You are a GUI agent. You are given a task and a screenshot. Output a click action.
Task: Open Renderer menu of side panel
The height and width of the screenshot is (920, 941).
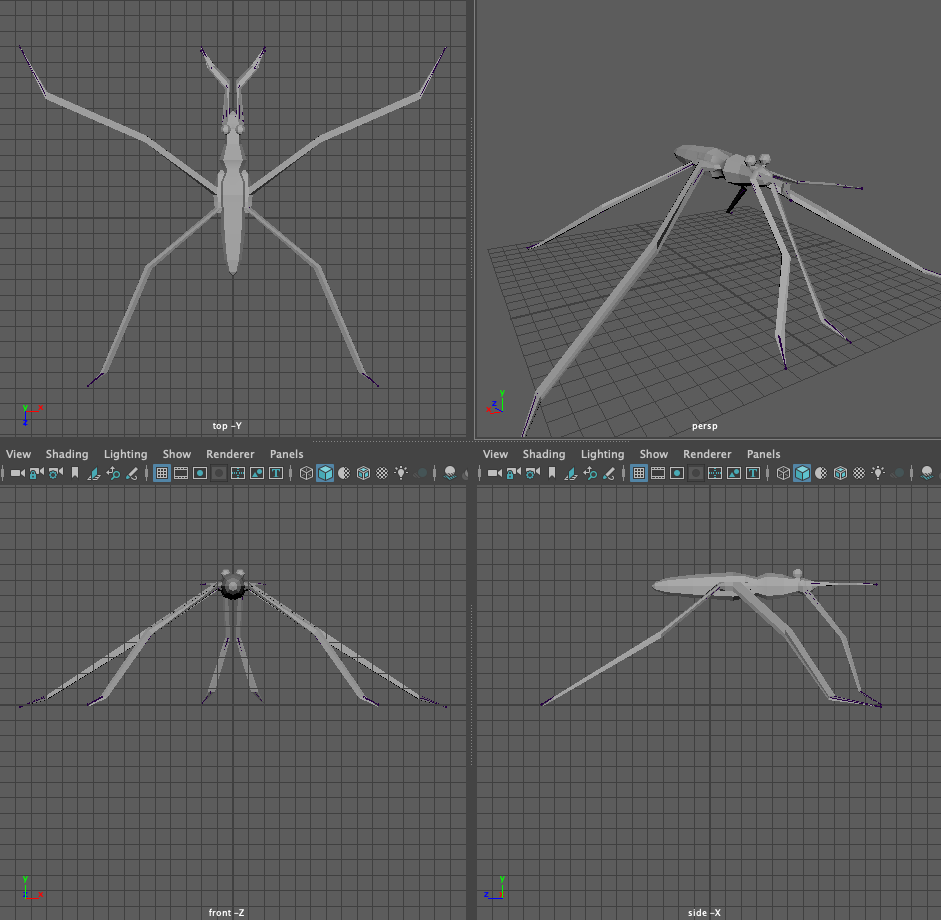click(x=708, y=454)
